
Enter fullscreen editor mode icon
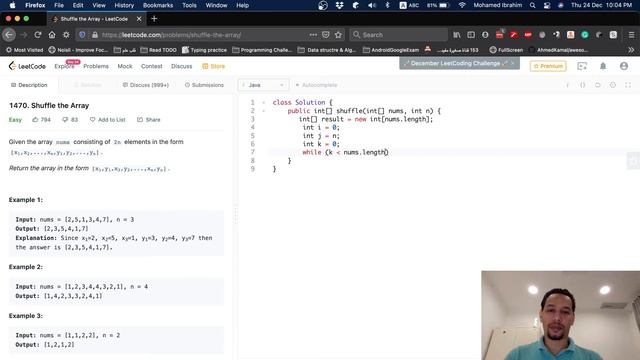628,85
